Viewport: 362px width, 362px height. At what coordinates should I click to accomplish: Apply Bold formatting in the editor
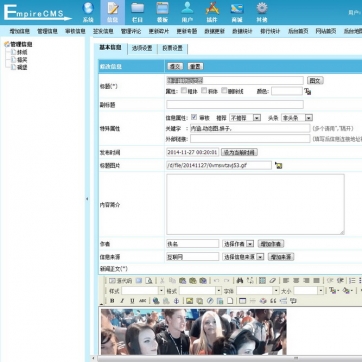click(x=112, y=301)
